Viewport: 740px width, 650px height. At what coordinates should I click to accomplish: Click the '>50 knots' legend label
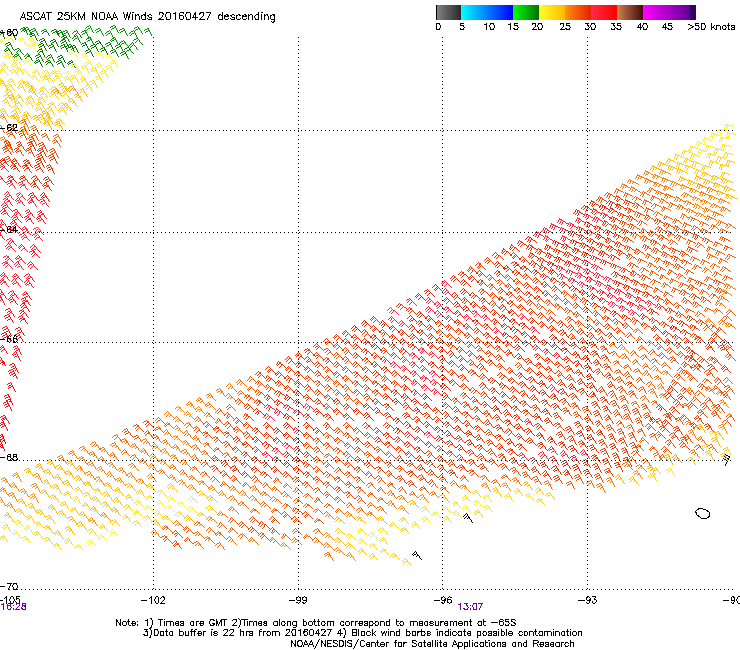[711, 26]
